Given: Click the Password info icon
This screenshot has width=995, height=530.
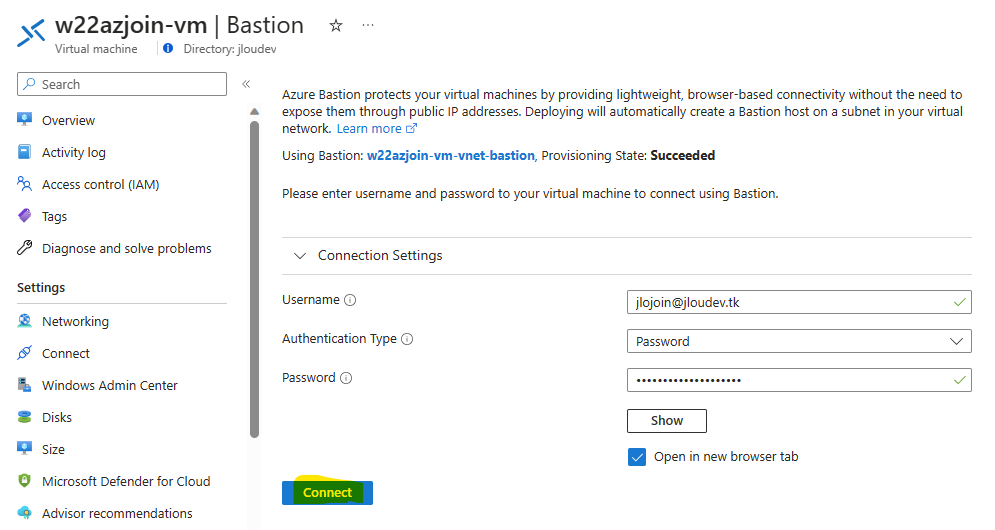Looking at the screenshot, I should click(x=346, y=378).
